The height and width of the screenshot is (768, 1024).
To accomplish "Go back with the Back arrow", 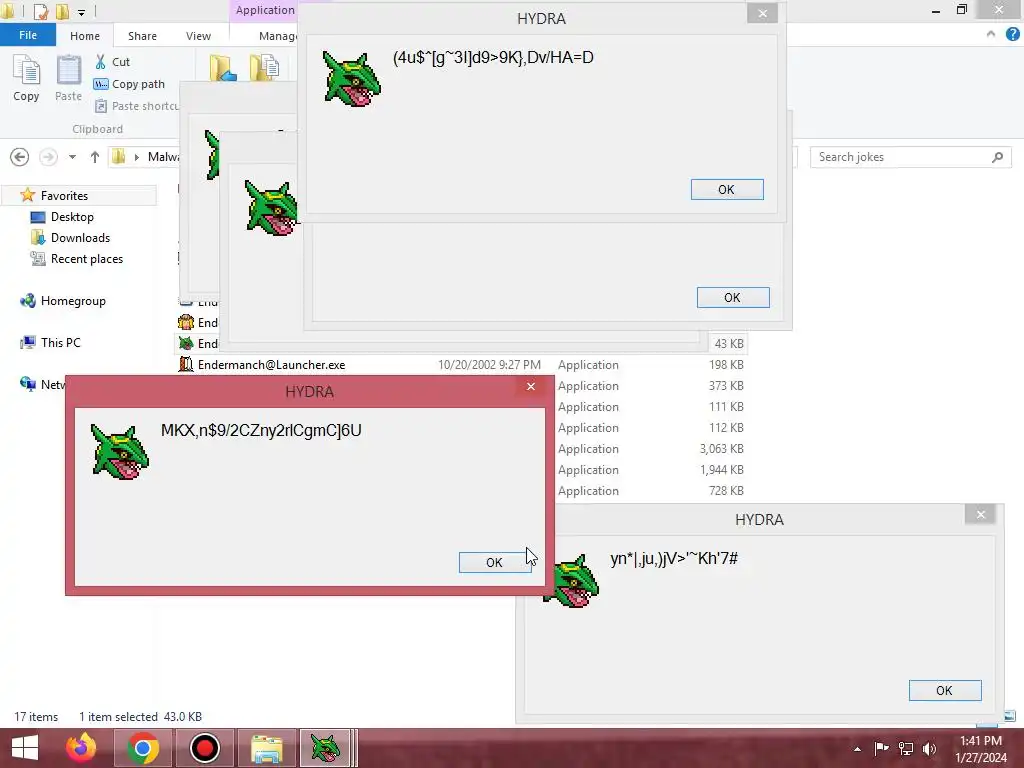I will click(20, 157).
